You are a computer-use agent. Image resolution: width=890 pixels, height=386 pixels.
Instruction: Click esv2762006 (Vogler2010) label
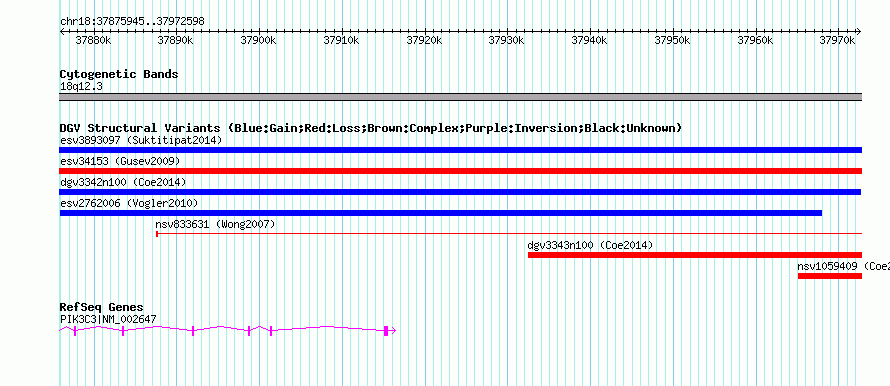129,203
